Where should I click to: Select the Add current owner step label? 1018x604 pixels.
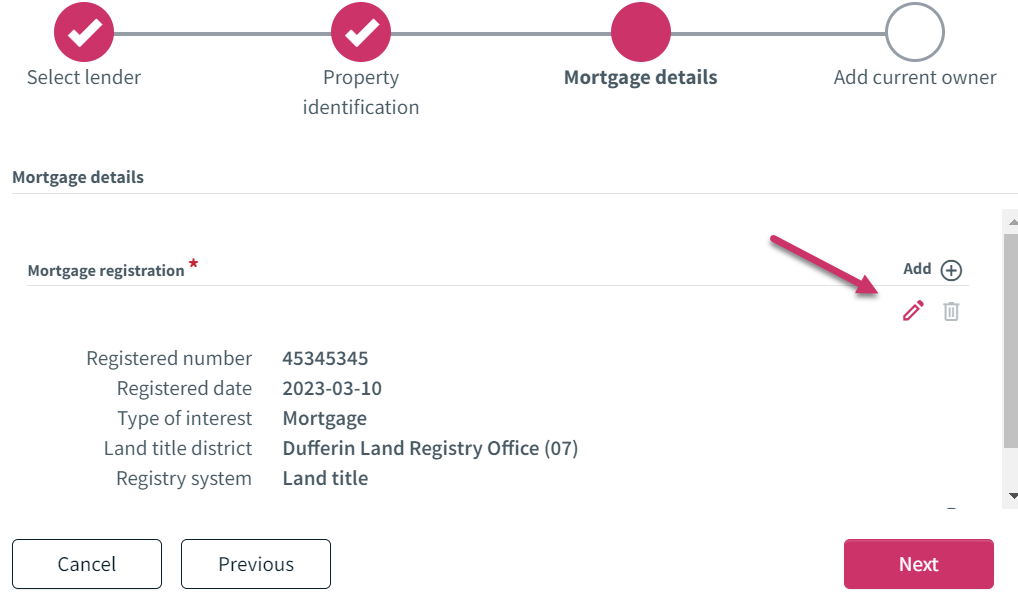915,77
